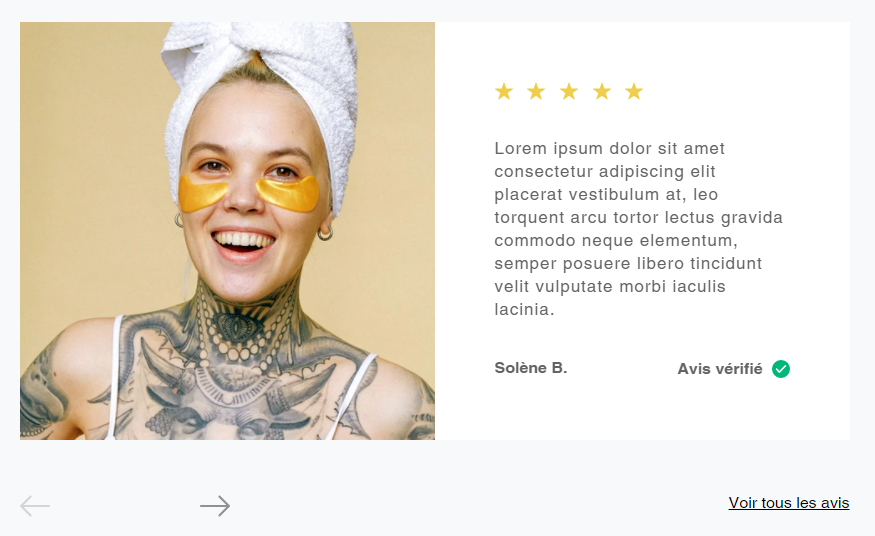Viewport: 875px width, 536px height.
Task: Click the fifth, last rating star
Action: 634,91
